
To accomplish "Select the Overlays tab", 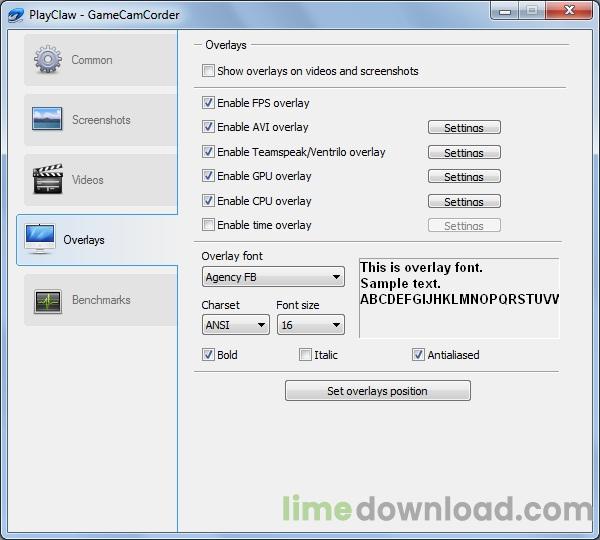I will coord(97,240).
